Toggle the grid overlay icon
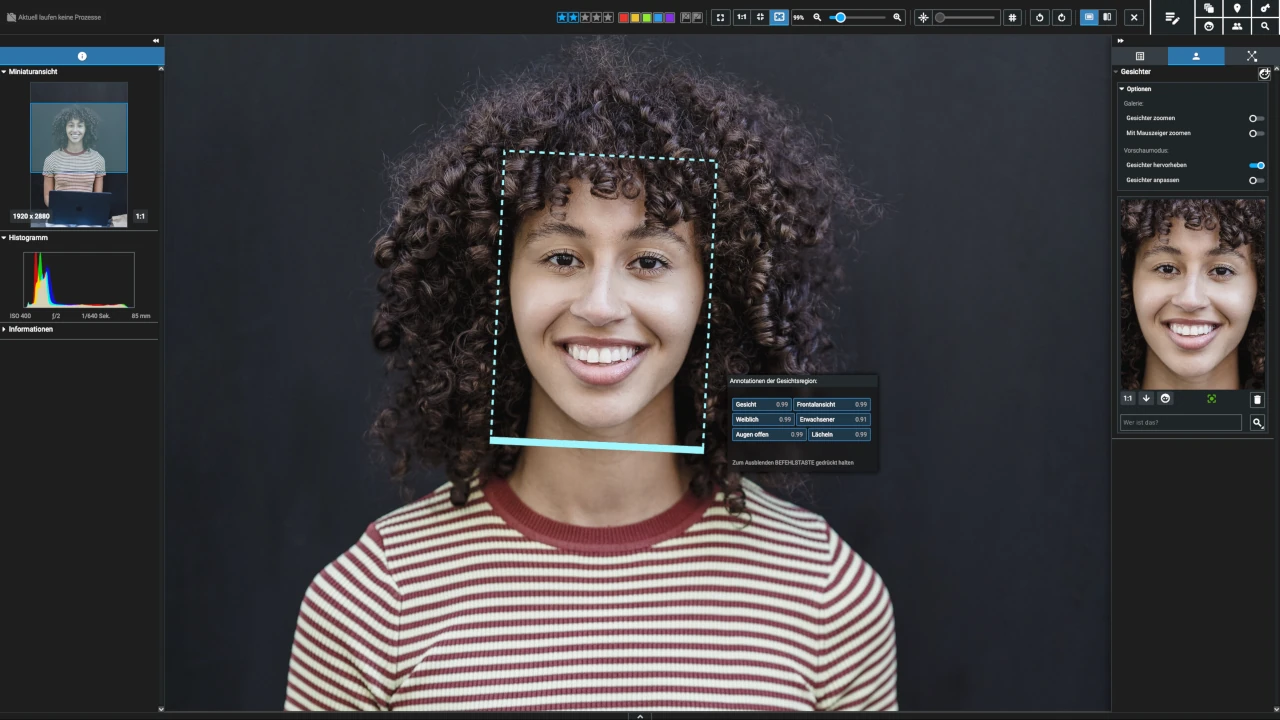The width and height of the screenshot is (1280, 720). (1012, 17)
